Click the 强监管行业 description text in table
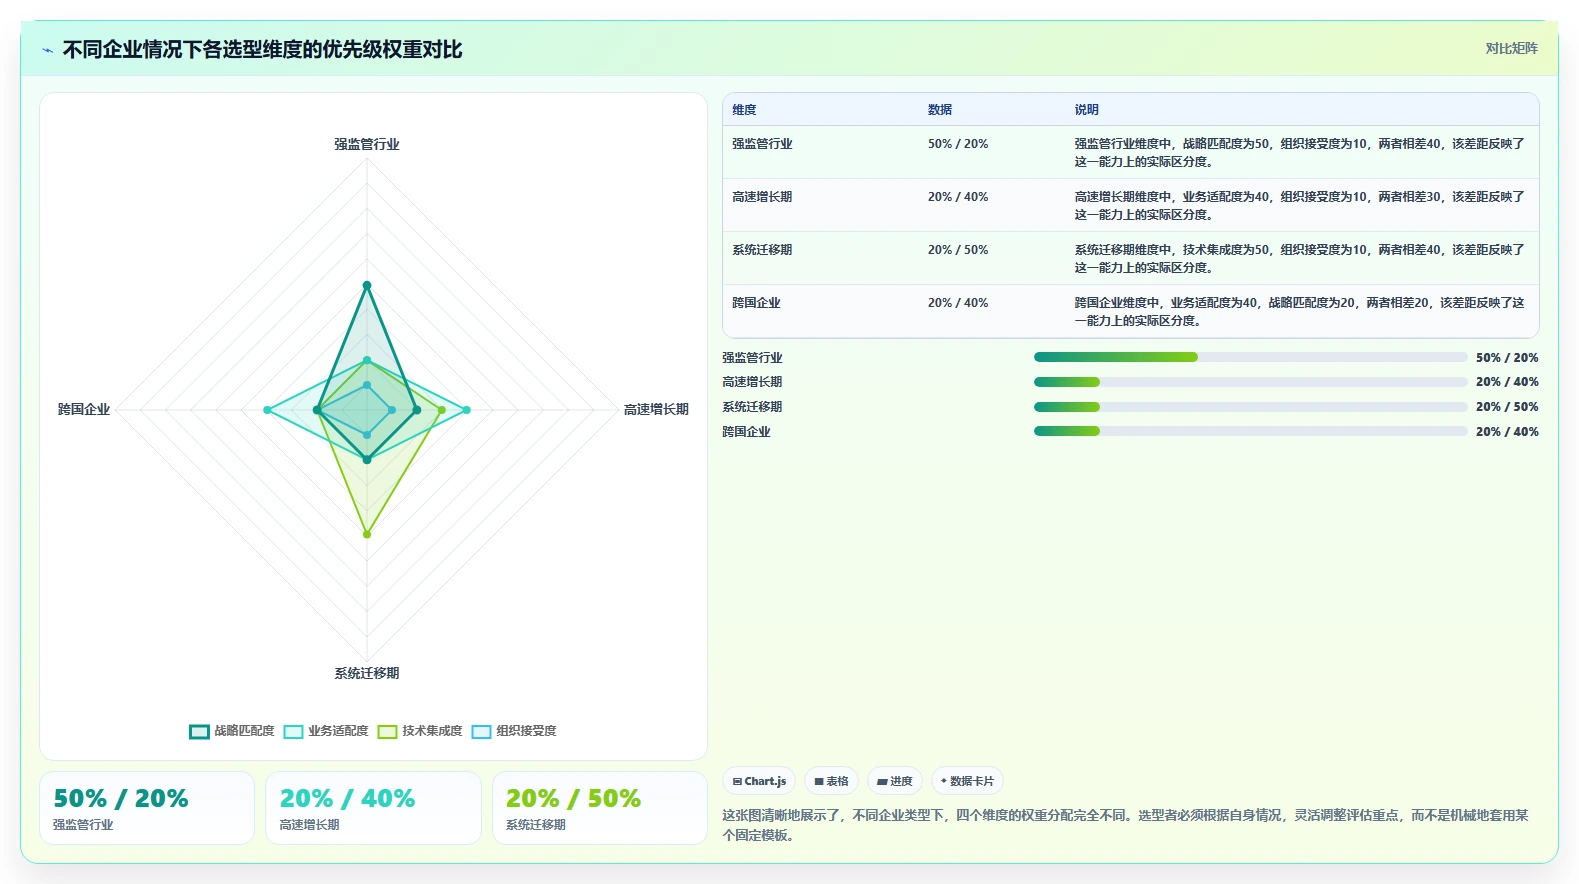 1300,152
